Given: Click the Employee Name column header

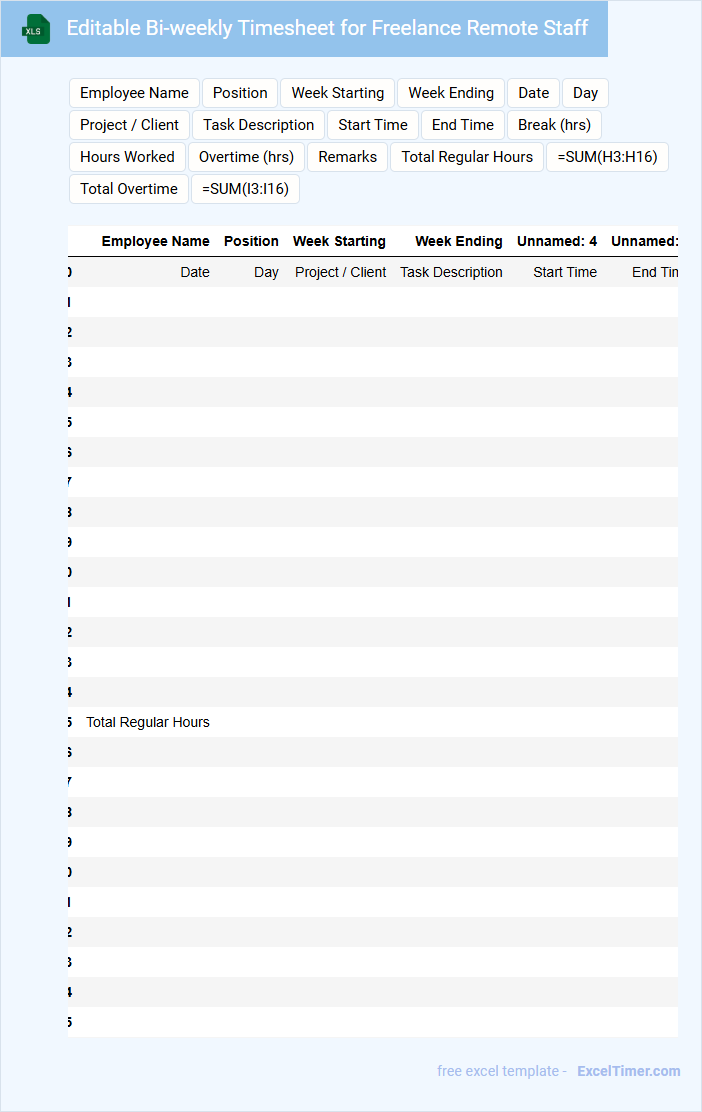Looking at the screenshot, I should pyautogui.click(x=155, y=241).
